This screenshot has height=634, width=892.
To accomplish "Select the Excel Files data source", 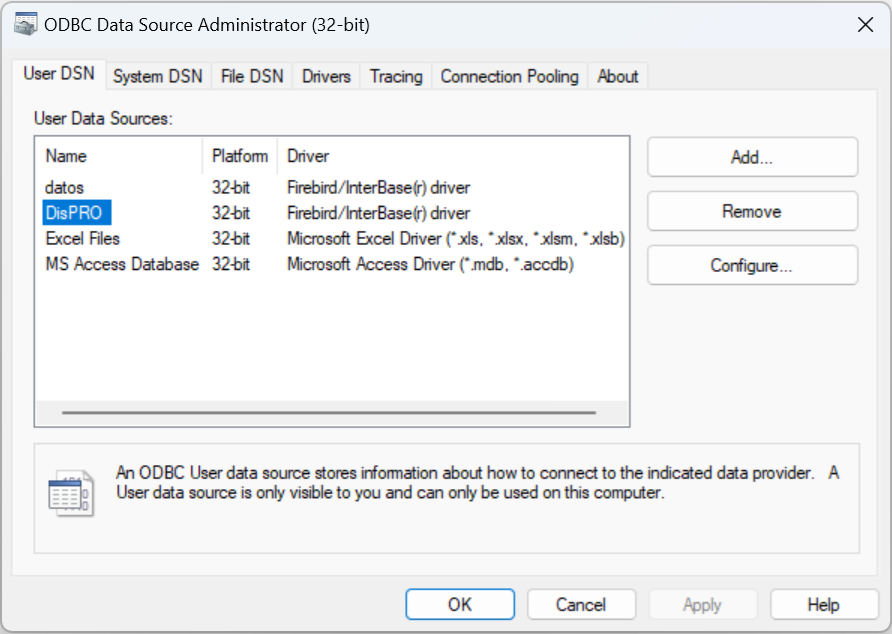I will click(x=83, y=239).
